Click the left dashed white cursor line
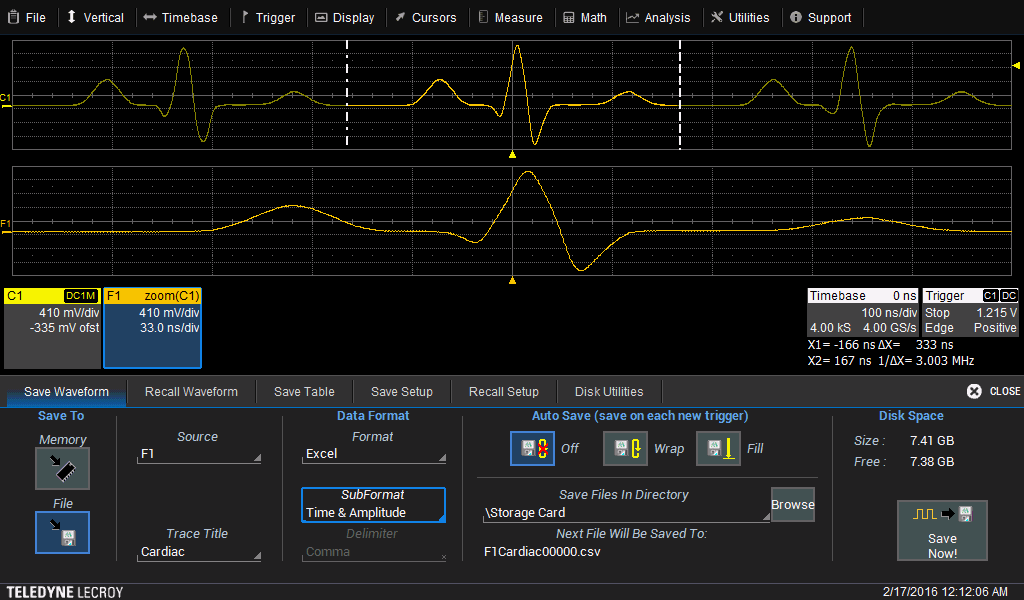Viewport: 1024px width, 600px height. pos(347,95)
